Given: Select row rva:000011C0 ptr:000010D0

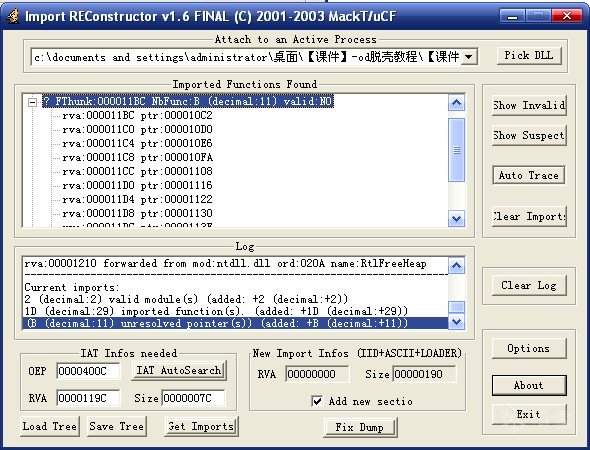Looking at the screenshot, I should [x=137, y=129].
